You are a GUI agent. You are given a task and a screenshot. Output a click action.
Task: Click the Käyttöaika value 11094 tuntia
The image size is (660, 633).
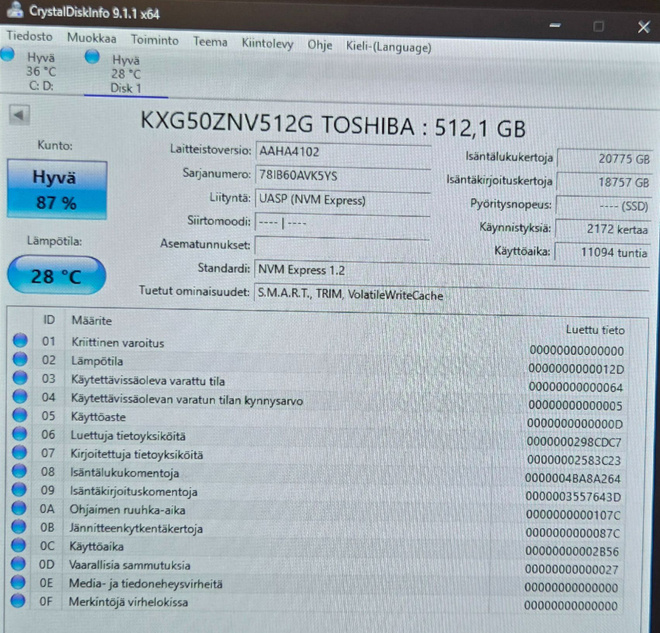(602, 253)
